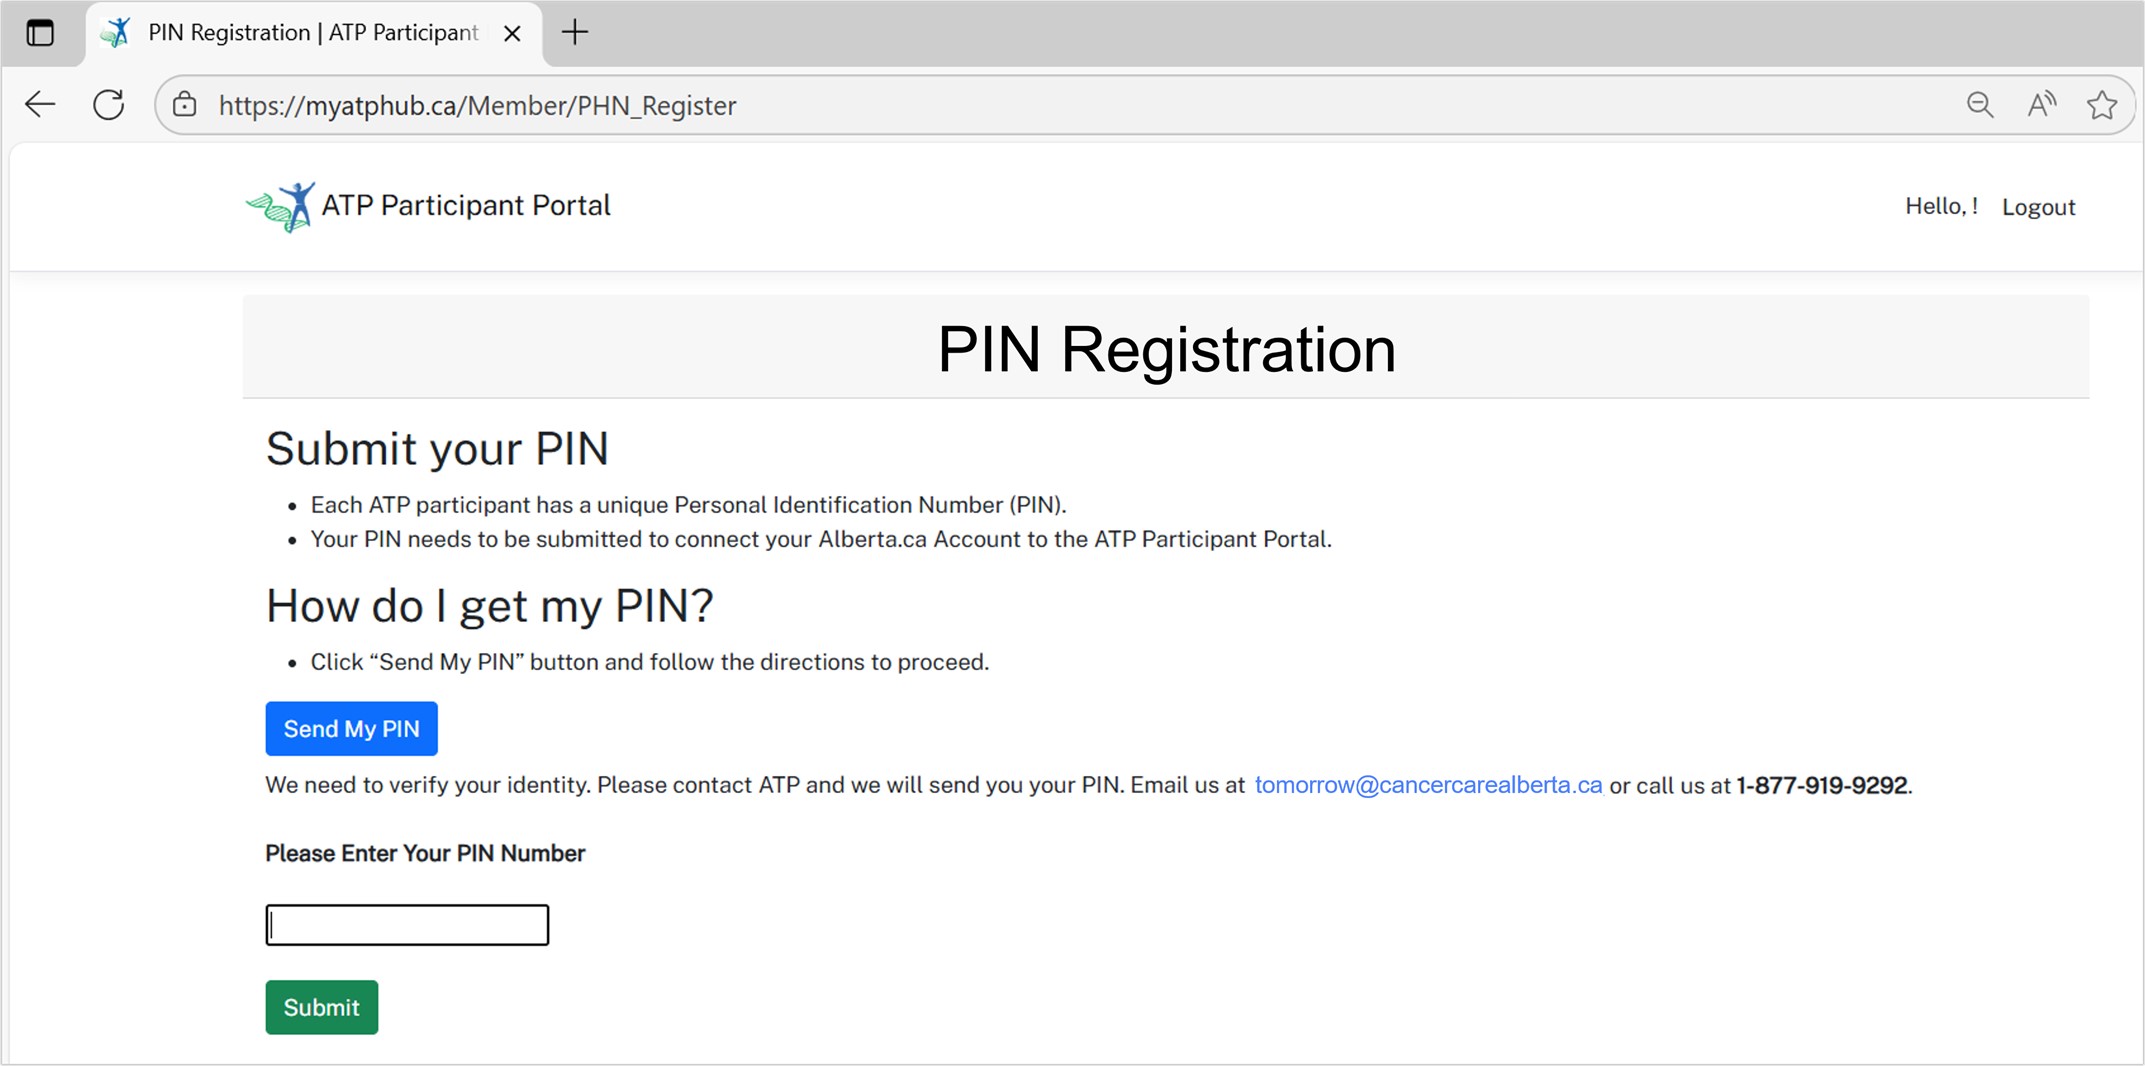Open a new browser tab
This screenshot has height=1066, width=2145.
coord(575,33)
